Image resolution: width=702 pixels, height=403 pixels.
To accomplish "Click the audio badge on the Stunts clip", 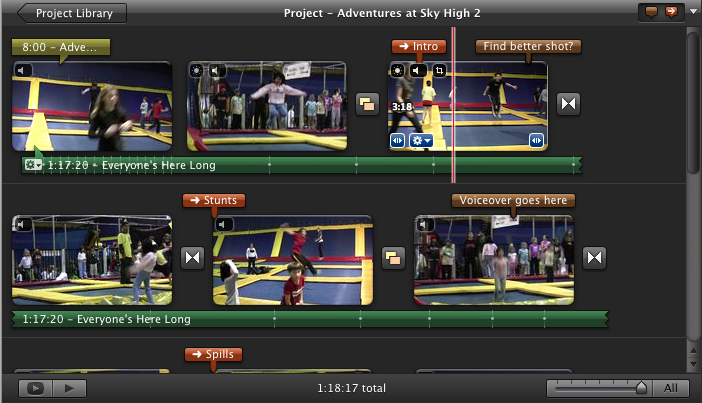I will [224, 224].
